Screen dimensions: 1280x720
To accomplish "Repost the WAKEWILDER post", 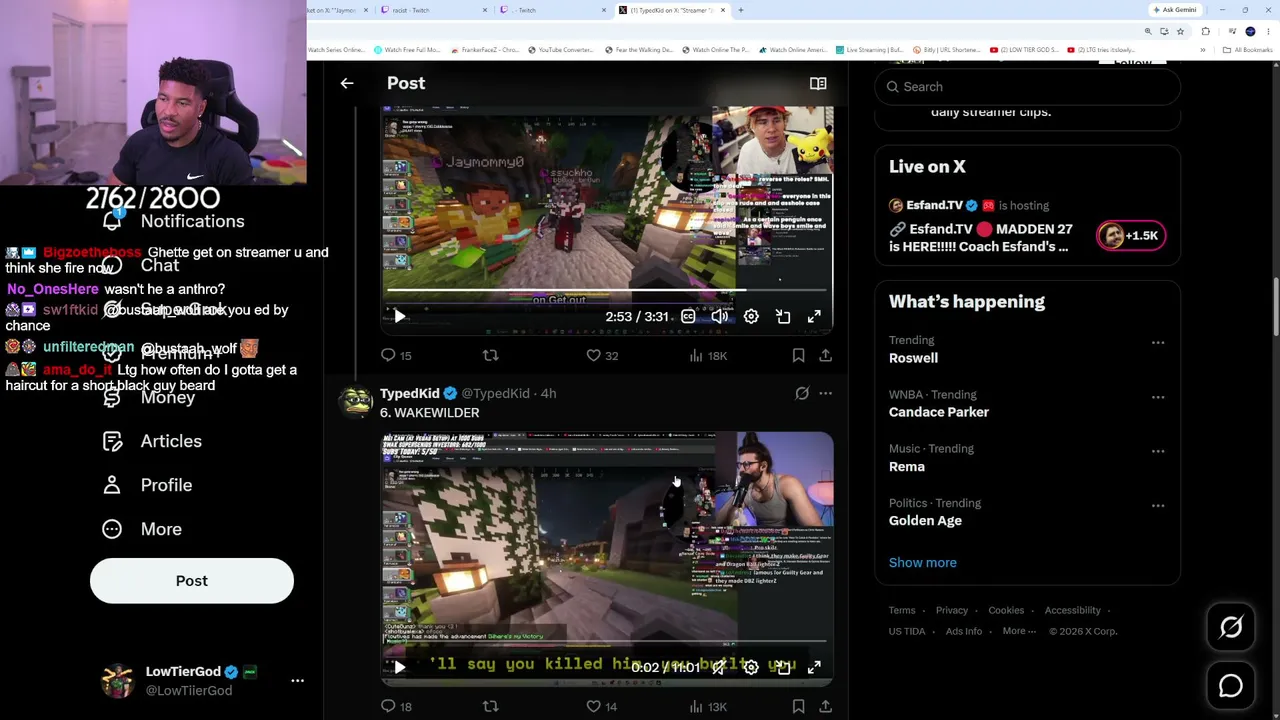I will click(x=490, y=706).
